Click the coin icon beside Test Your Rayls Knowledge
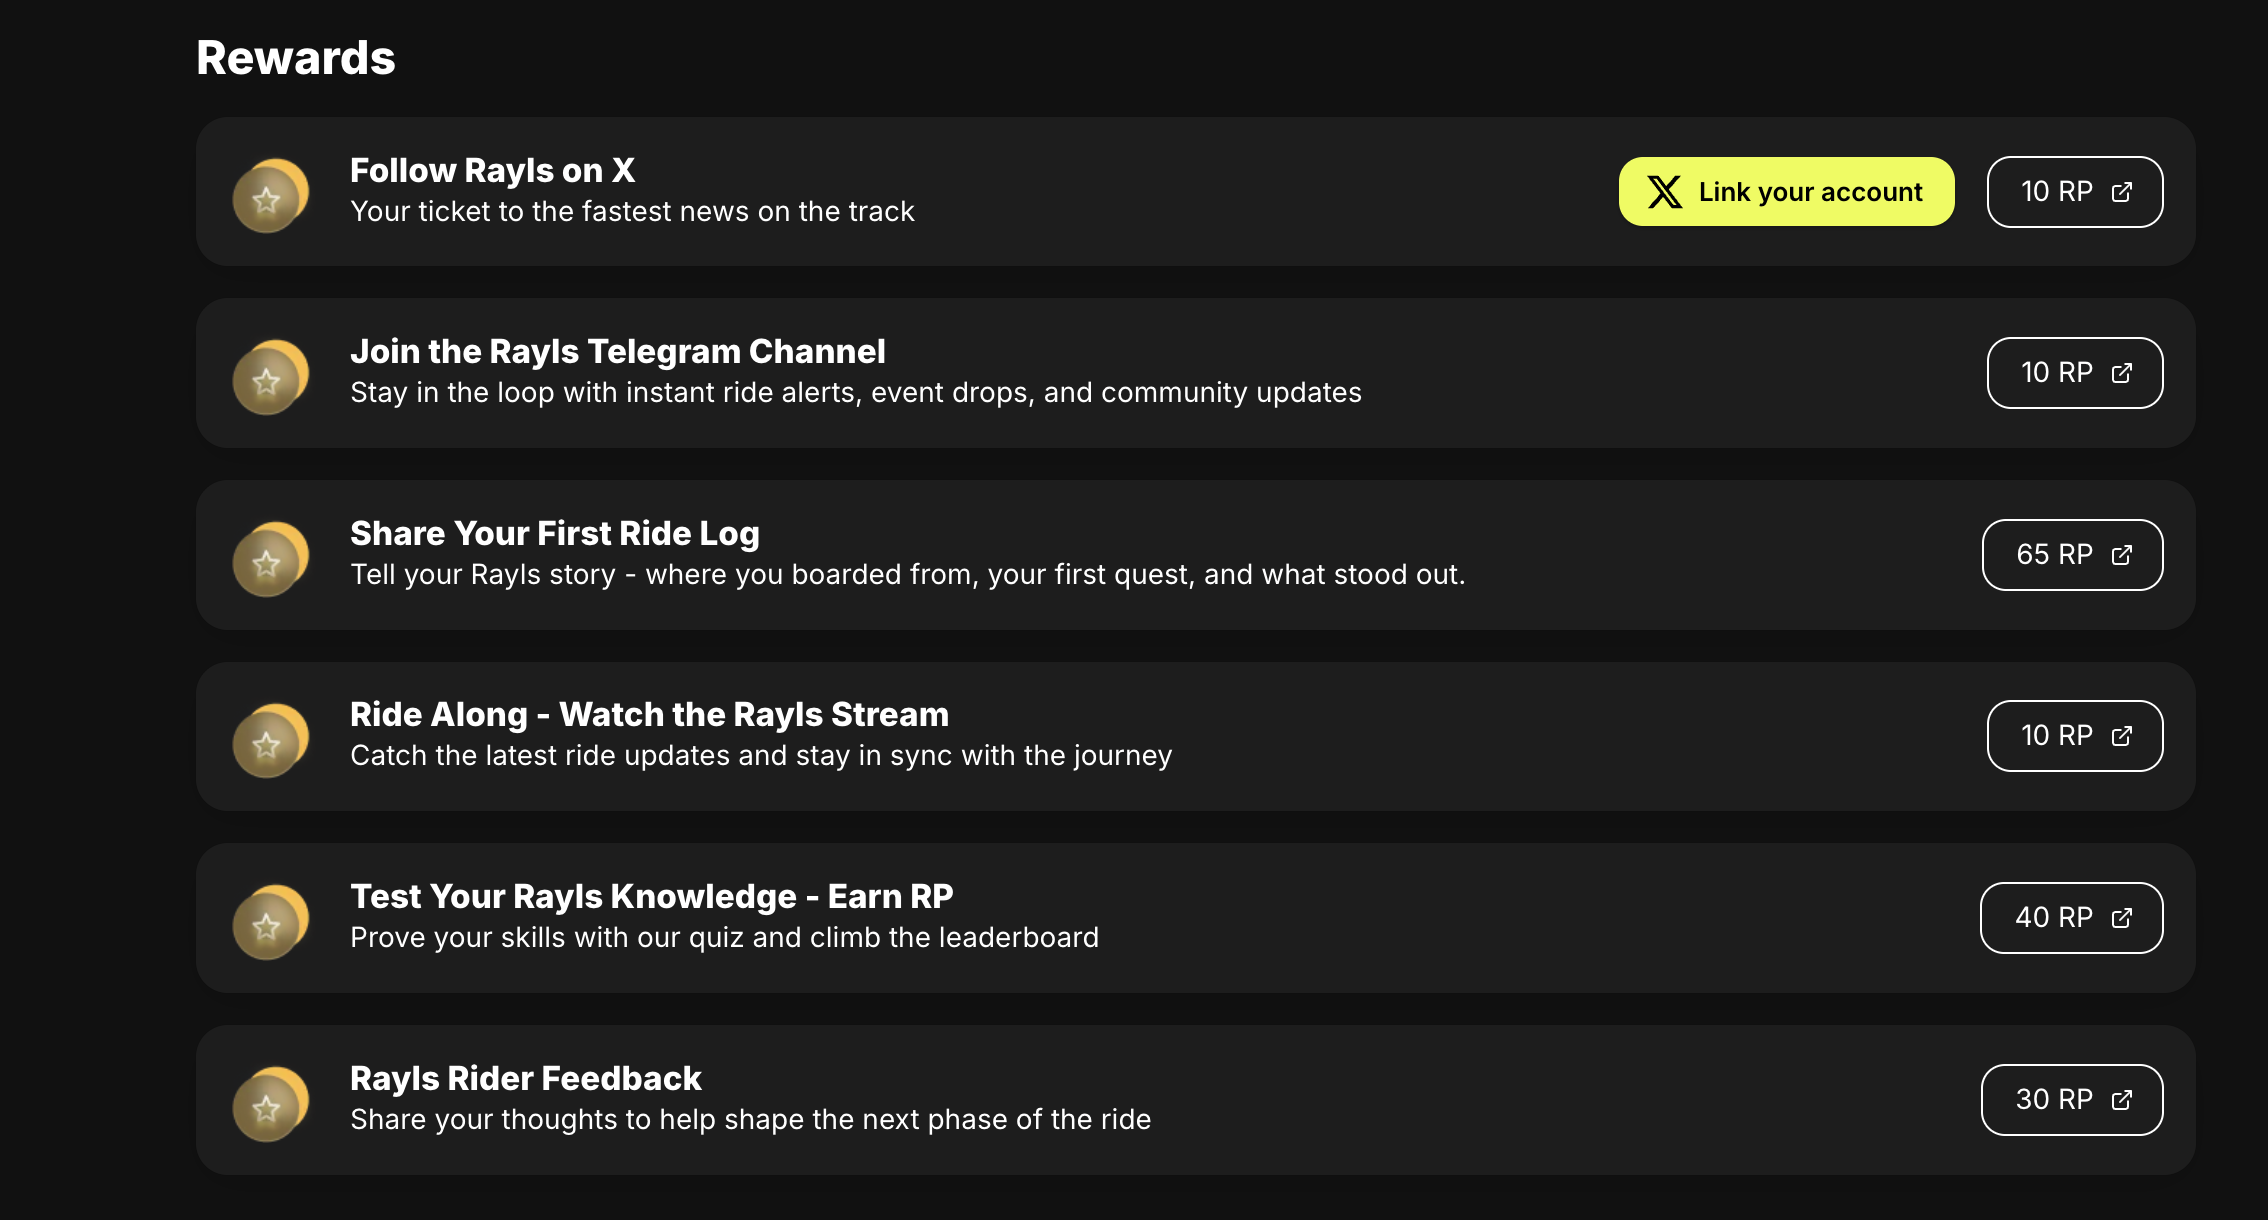Viewport: 2268px width, 1220px height. click(x=270, y=922)
